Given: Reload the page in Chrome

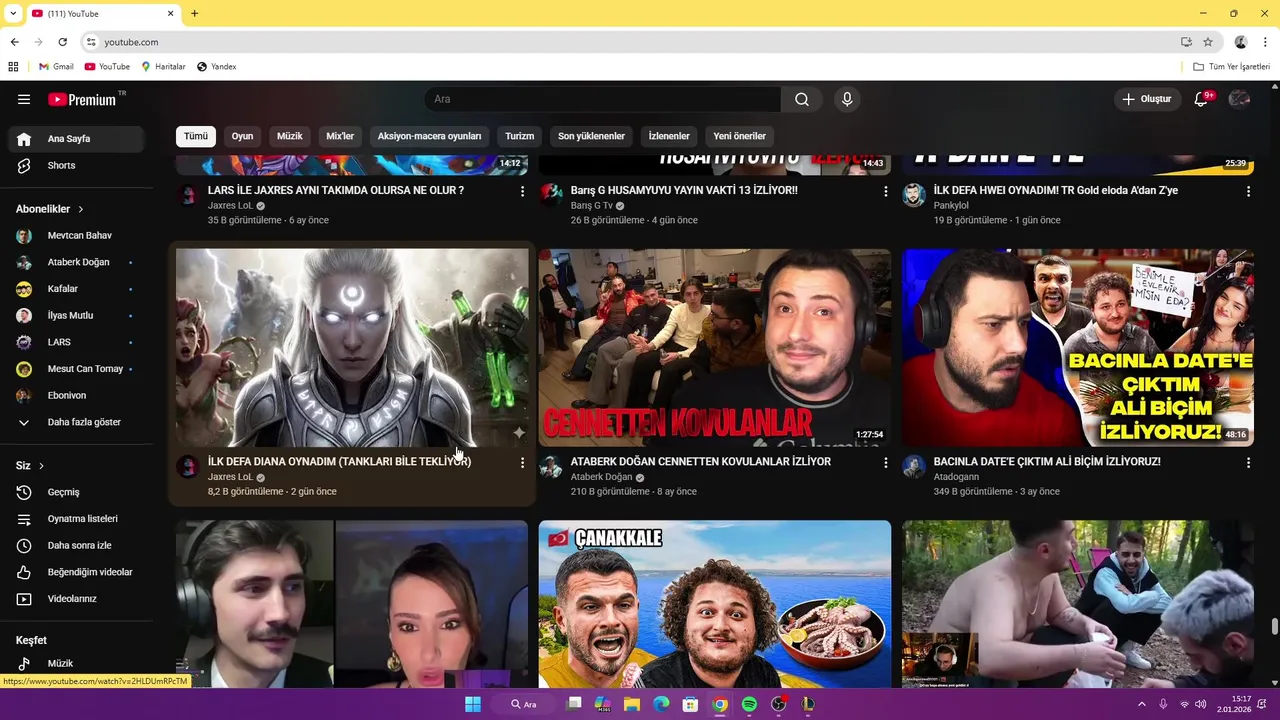Looking at the screenshot, I should tap(62, 42).
